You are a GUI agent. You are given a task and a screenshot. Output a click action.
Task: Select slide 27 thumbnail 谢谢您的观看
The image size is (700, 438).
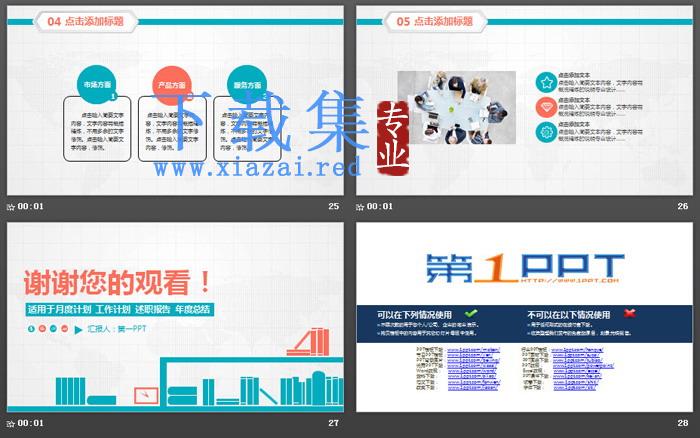[175, 317]
